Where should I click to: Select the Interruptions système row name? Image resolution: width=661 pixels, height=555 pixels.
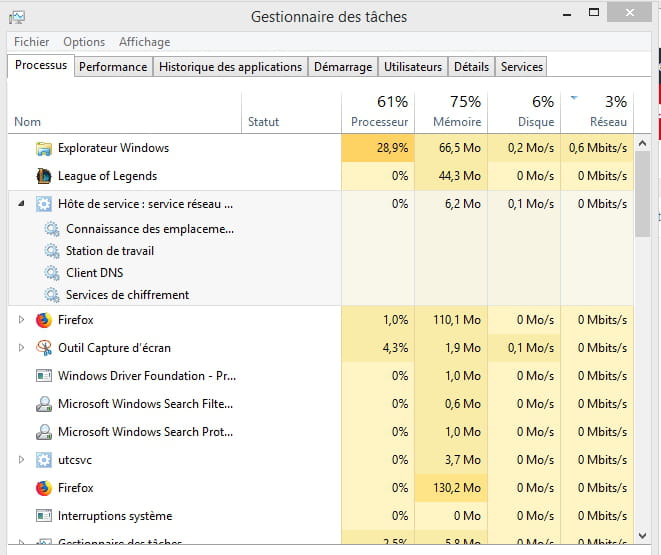point(115,516)
